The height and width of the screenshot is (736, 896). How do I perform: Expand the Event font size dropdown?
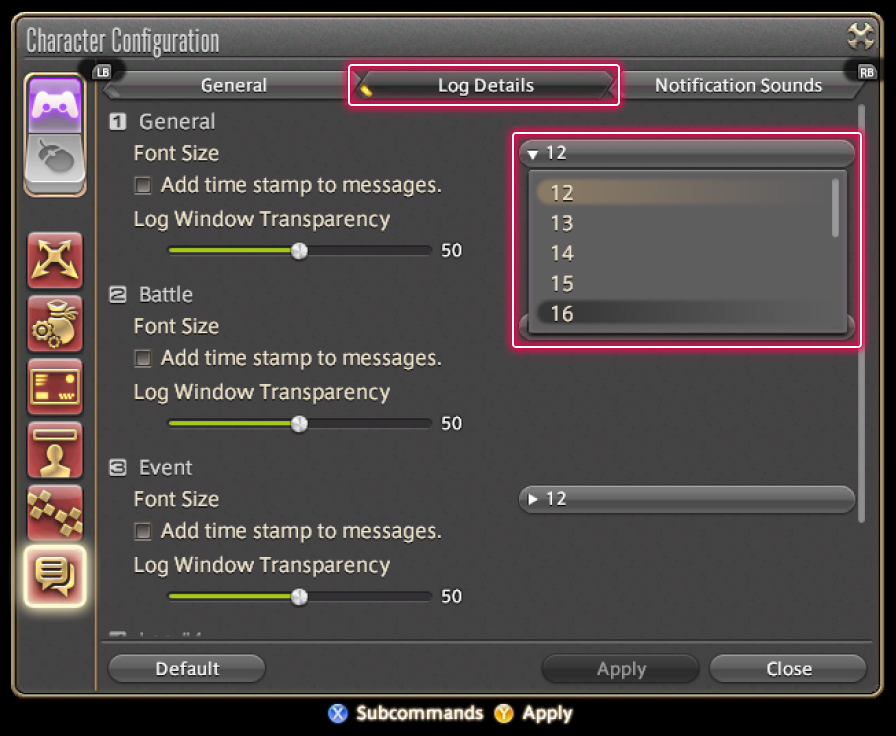point(687,499)
